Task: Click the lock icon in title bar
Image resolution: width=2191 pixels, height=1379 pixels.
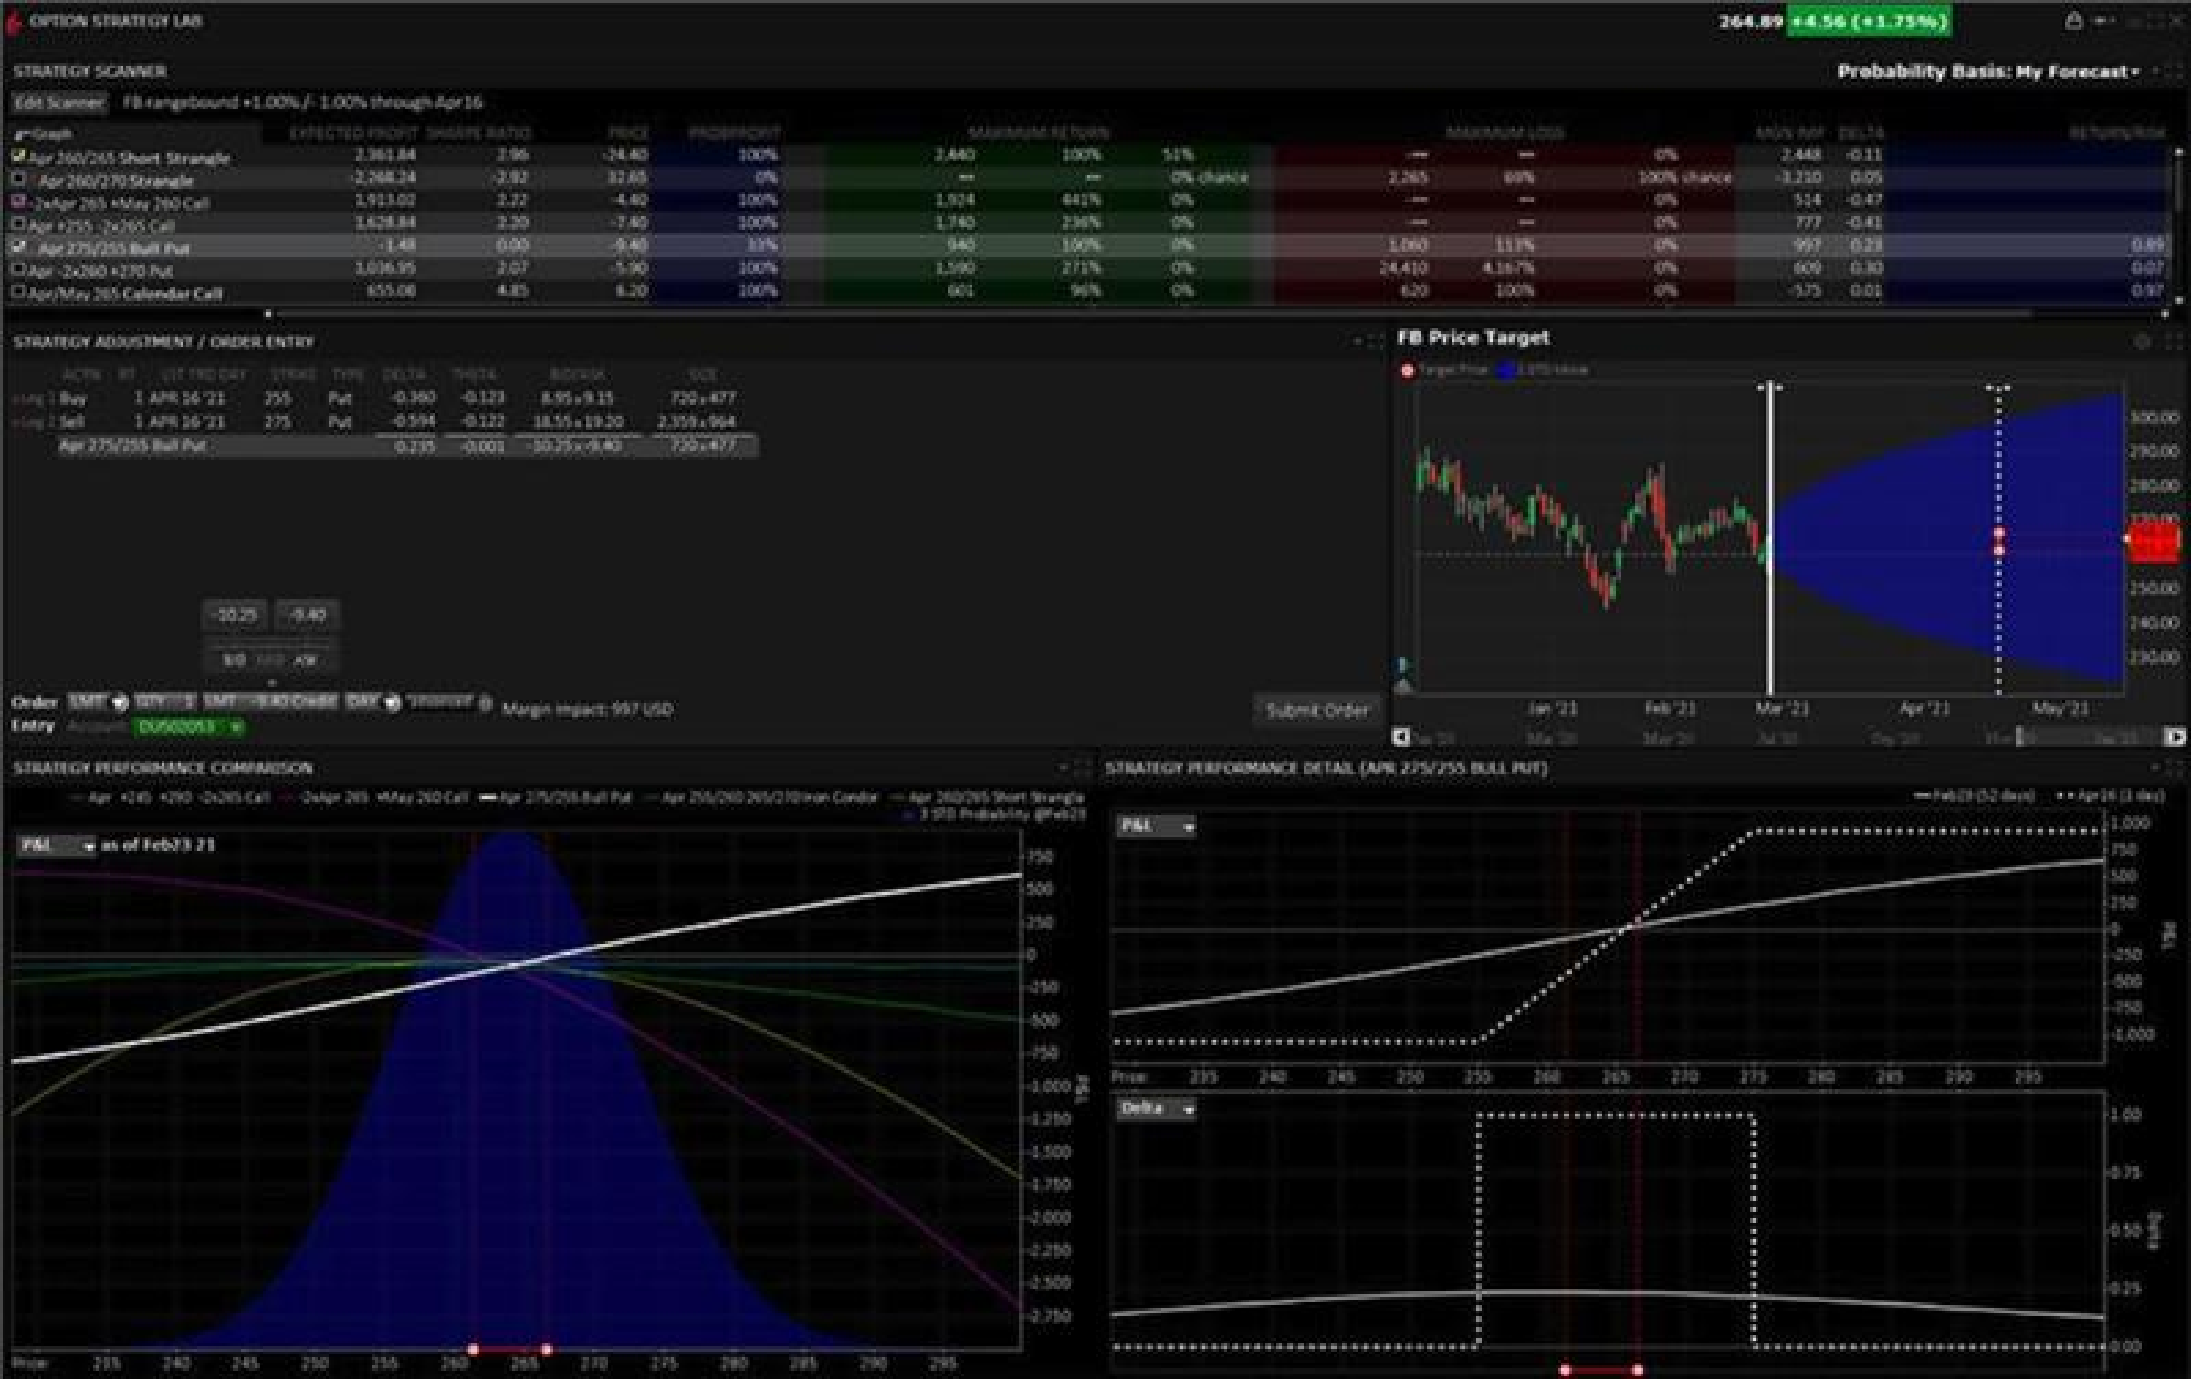Action: pyautogui.click(x=2073, y=21)
